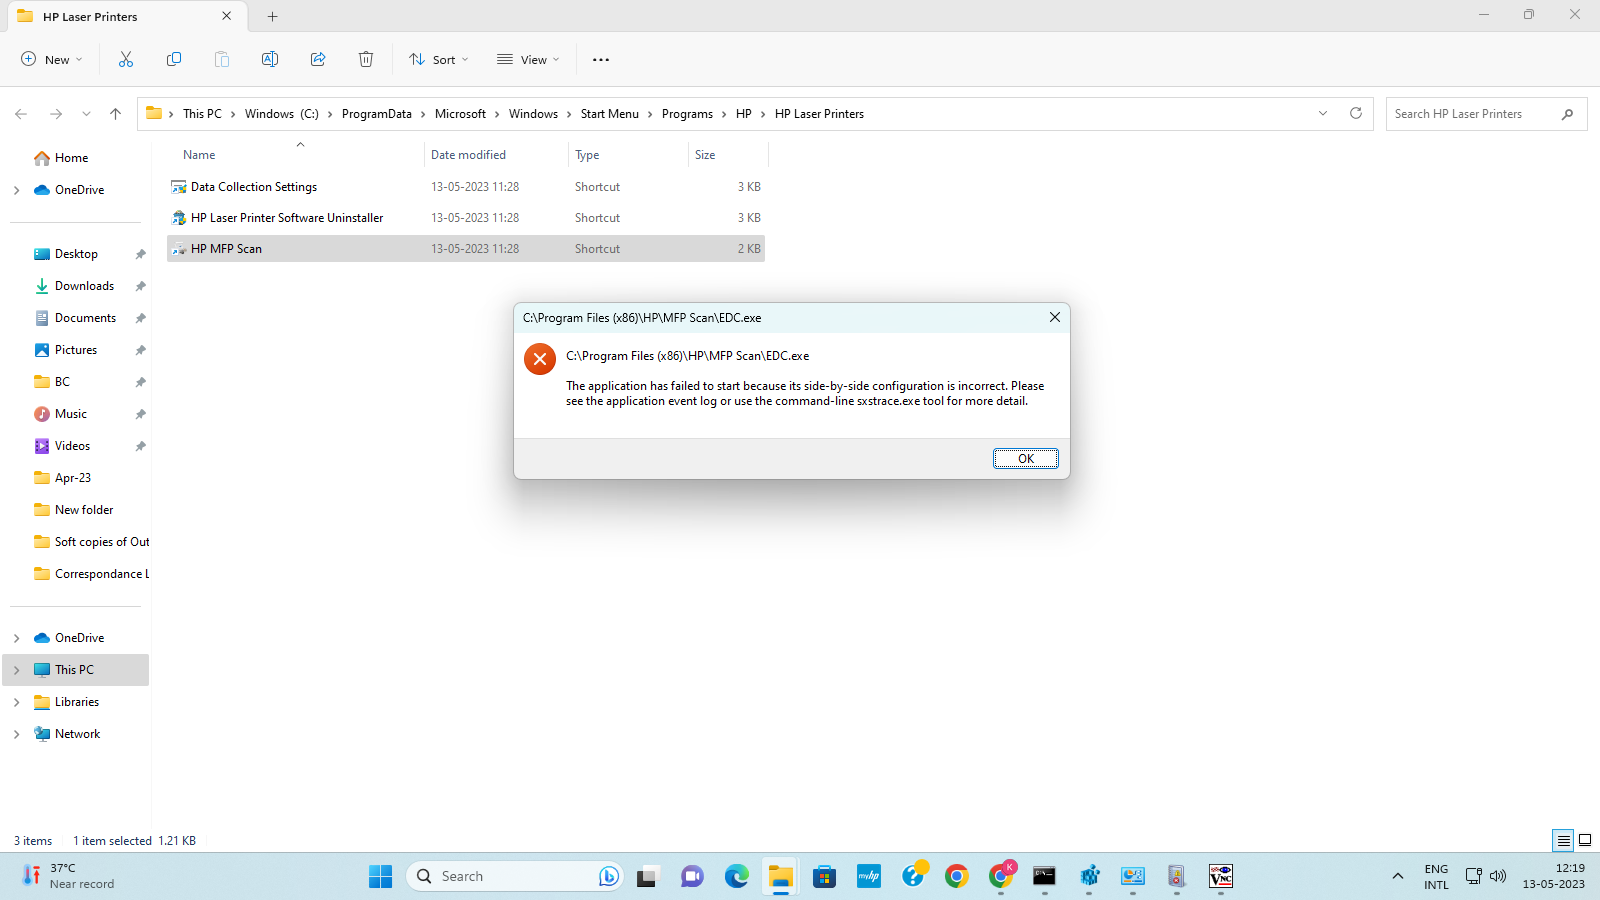Screen dimensions: 1600x900
Task: Open the View dropdown
Action: click(x=527, y=59)
